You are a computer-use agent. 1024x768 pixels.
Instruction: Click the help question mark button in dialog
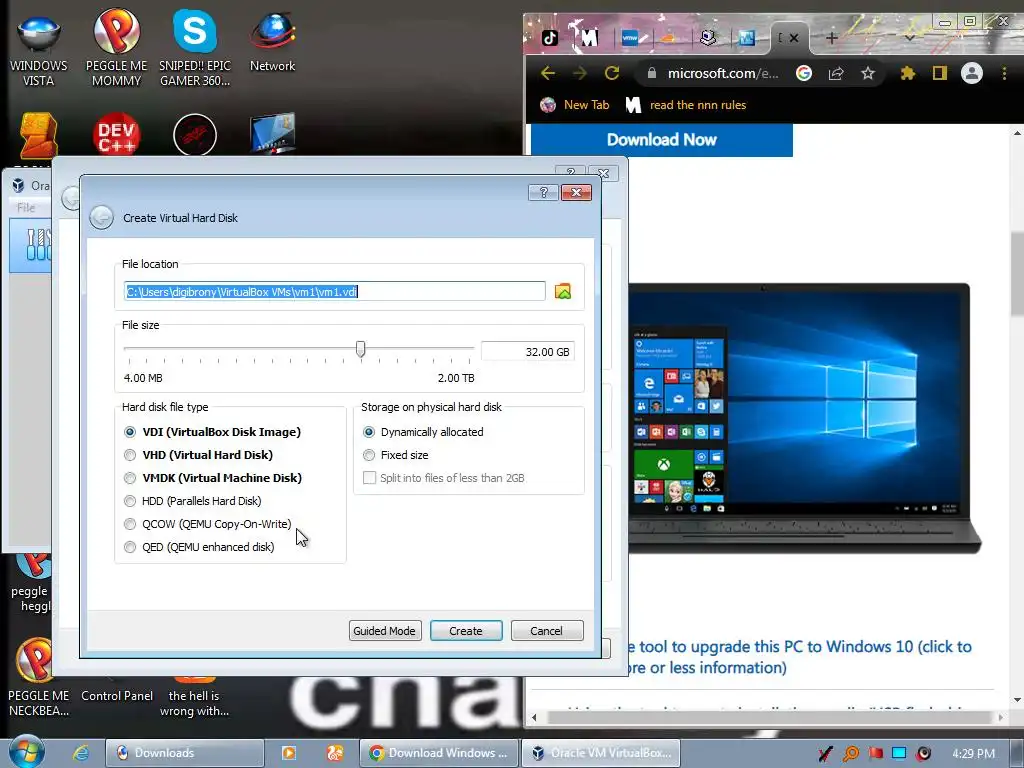543,192
